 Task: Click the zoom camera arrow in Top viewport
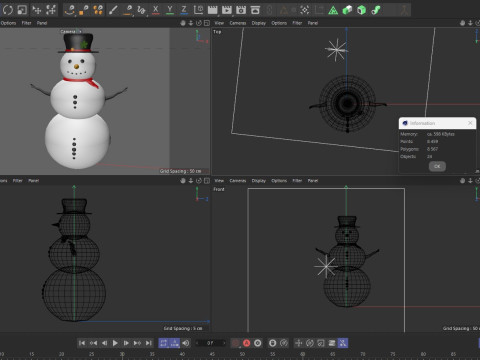[470, 23]
